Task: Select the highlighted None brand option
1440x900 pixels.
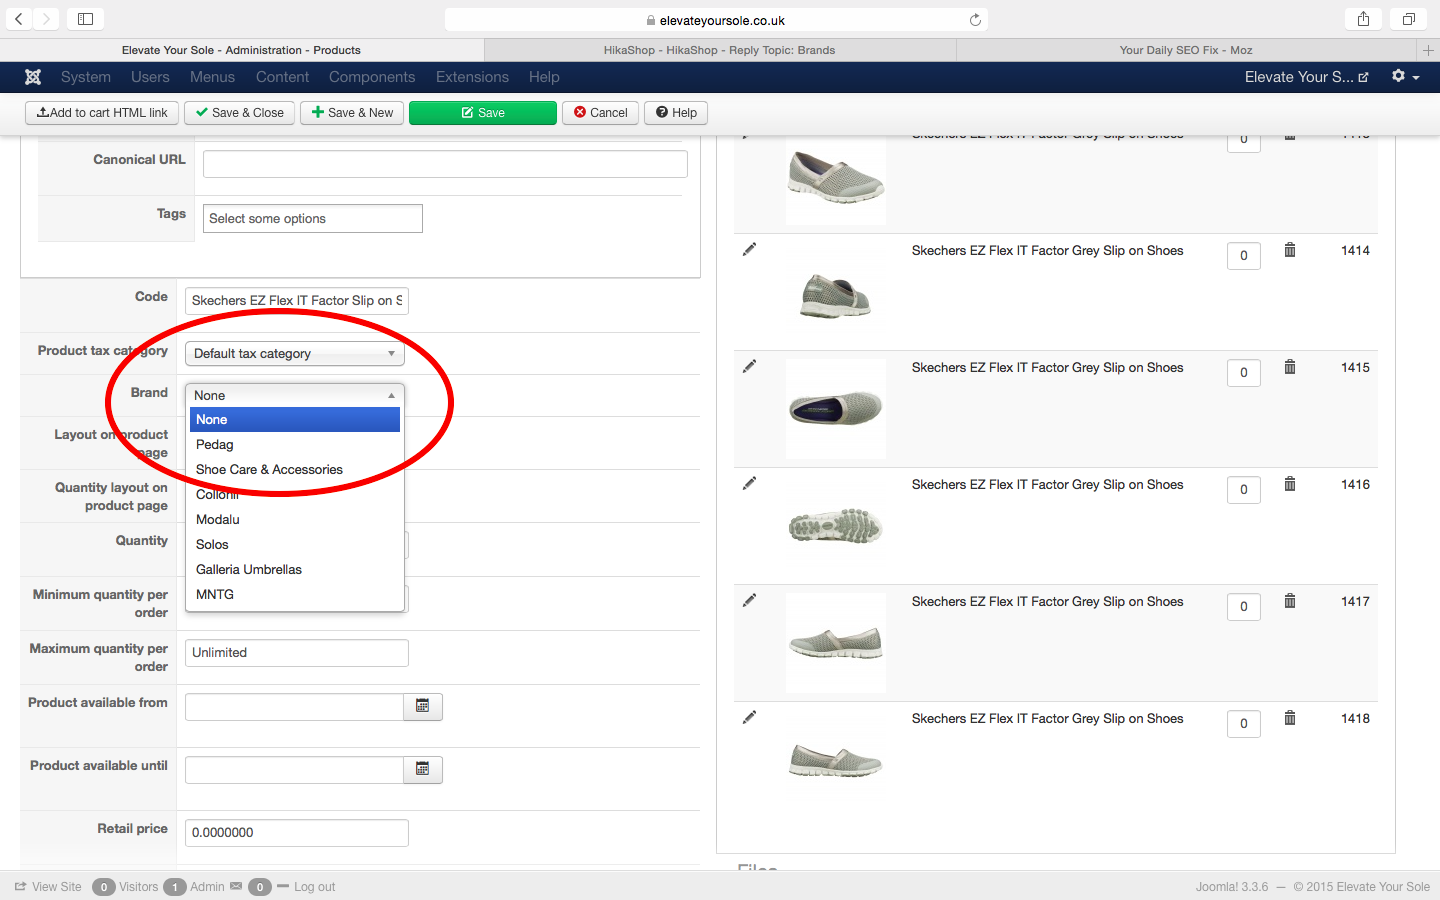Action: pyautogui.click(x=295, y=420)
